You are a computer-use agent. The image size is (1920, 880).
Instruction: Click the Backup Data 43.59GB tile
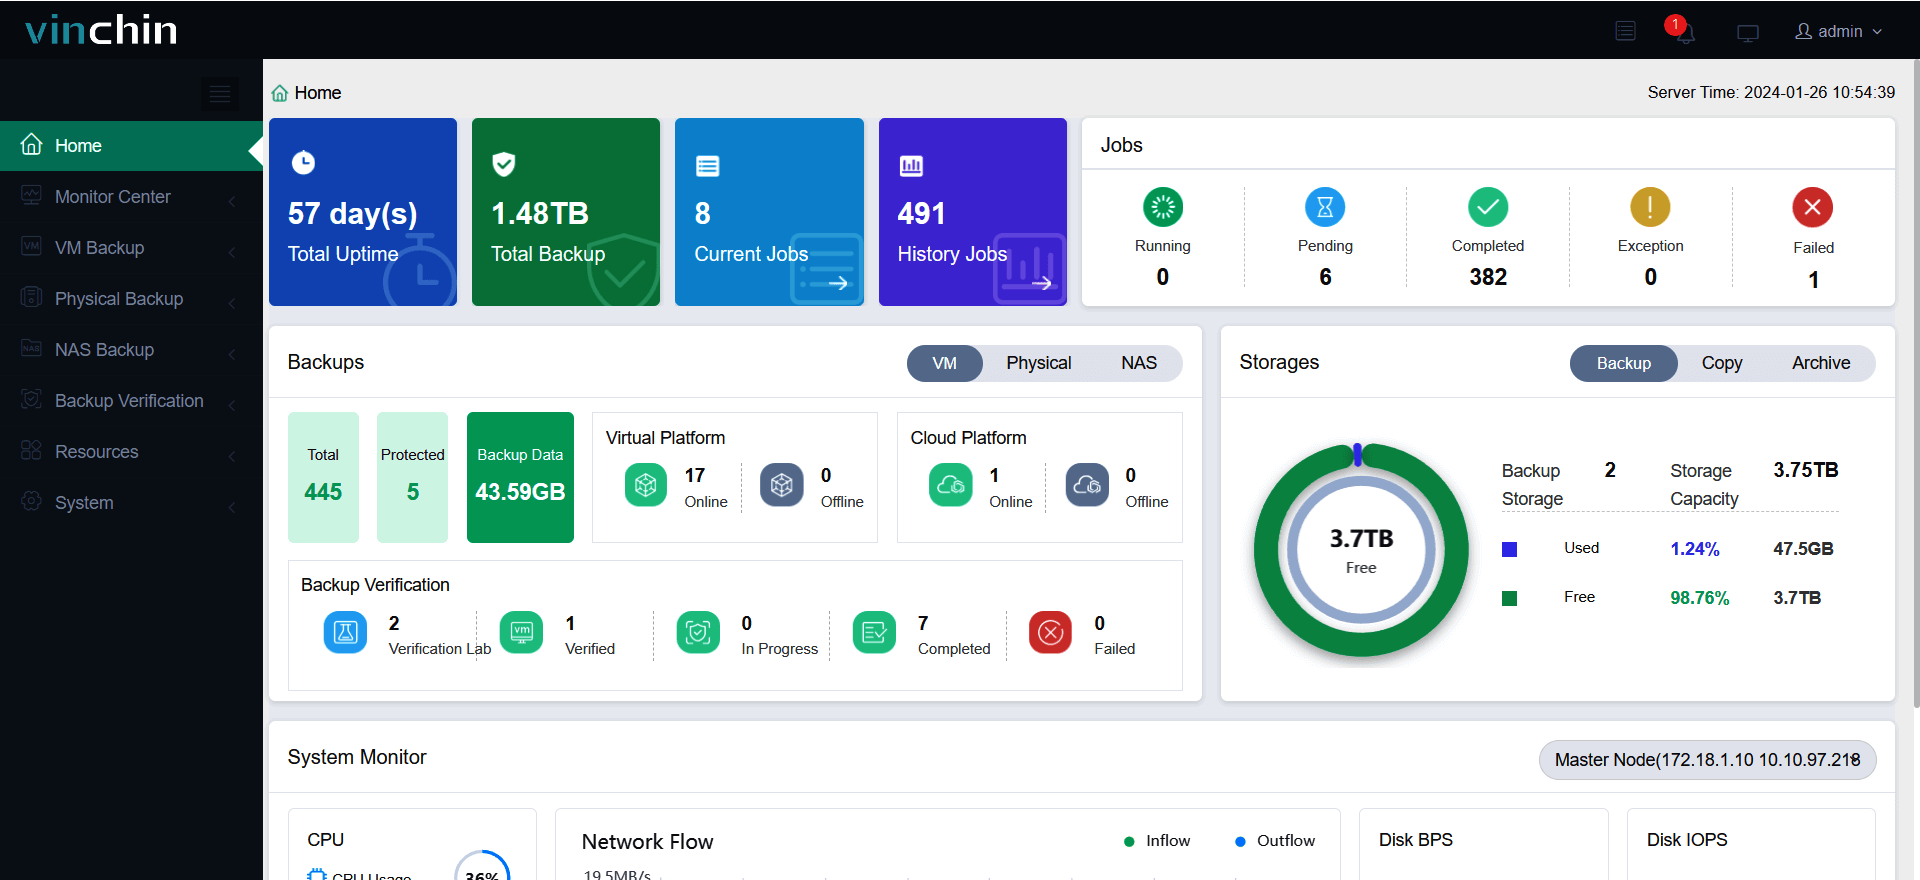(x=520, y=477)
